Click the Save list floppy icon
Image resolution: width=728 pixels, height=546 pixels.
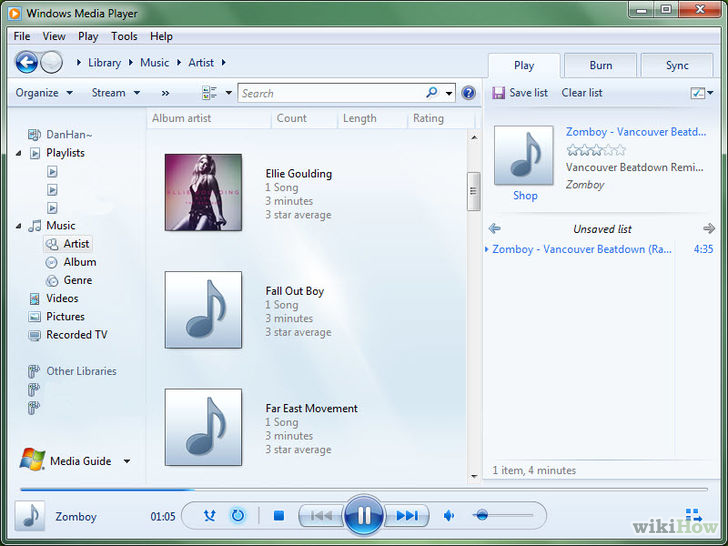pyautogui.click(x=498, y=93)
